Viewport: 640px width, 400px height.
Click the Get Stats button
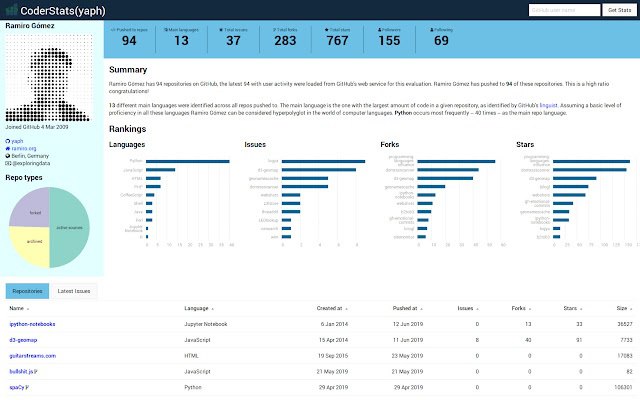[x=619, y=10]
